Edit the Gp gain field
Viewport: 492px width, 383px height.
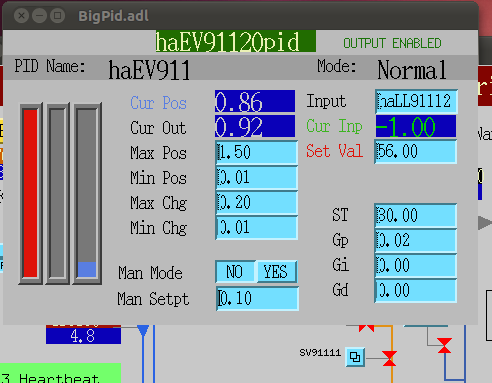[x=415, y=240]
